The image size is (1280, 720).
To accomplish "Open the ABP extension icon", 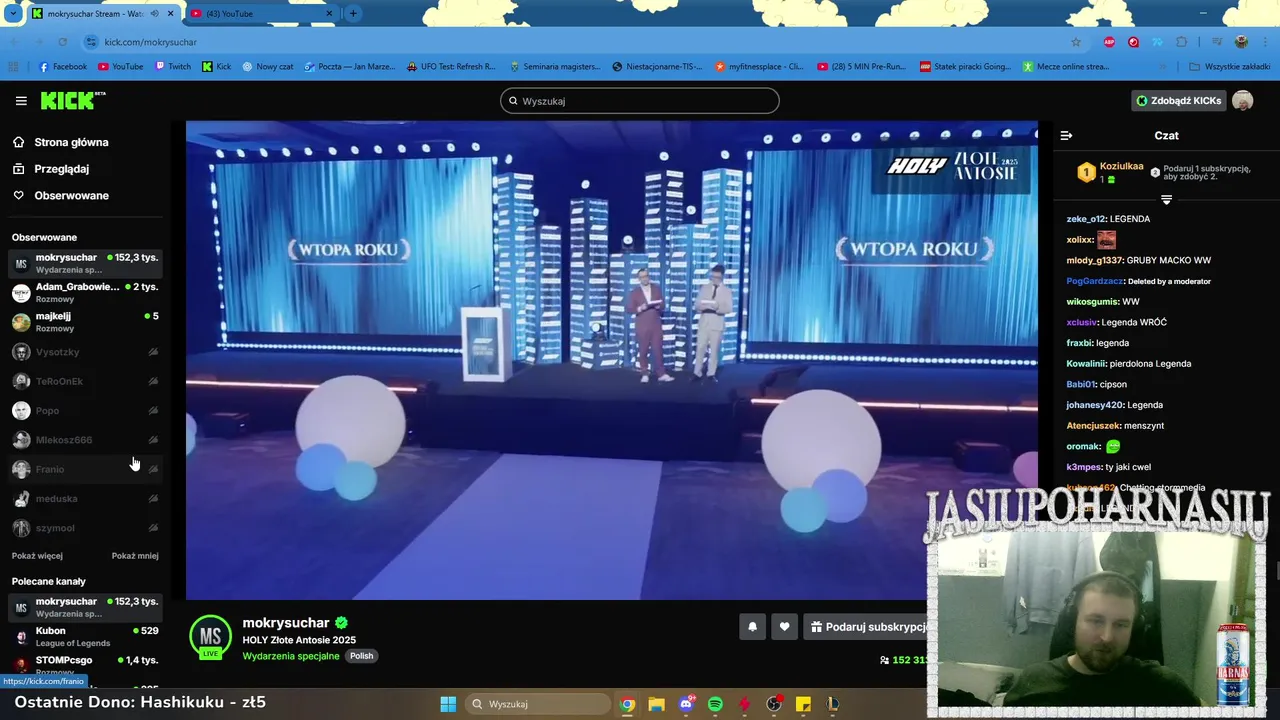I will pyautogui.click(x=1109, y=42).
